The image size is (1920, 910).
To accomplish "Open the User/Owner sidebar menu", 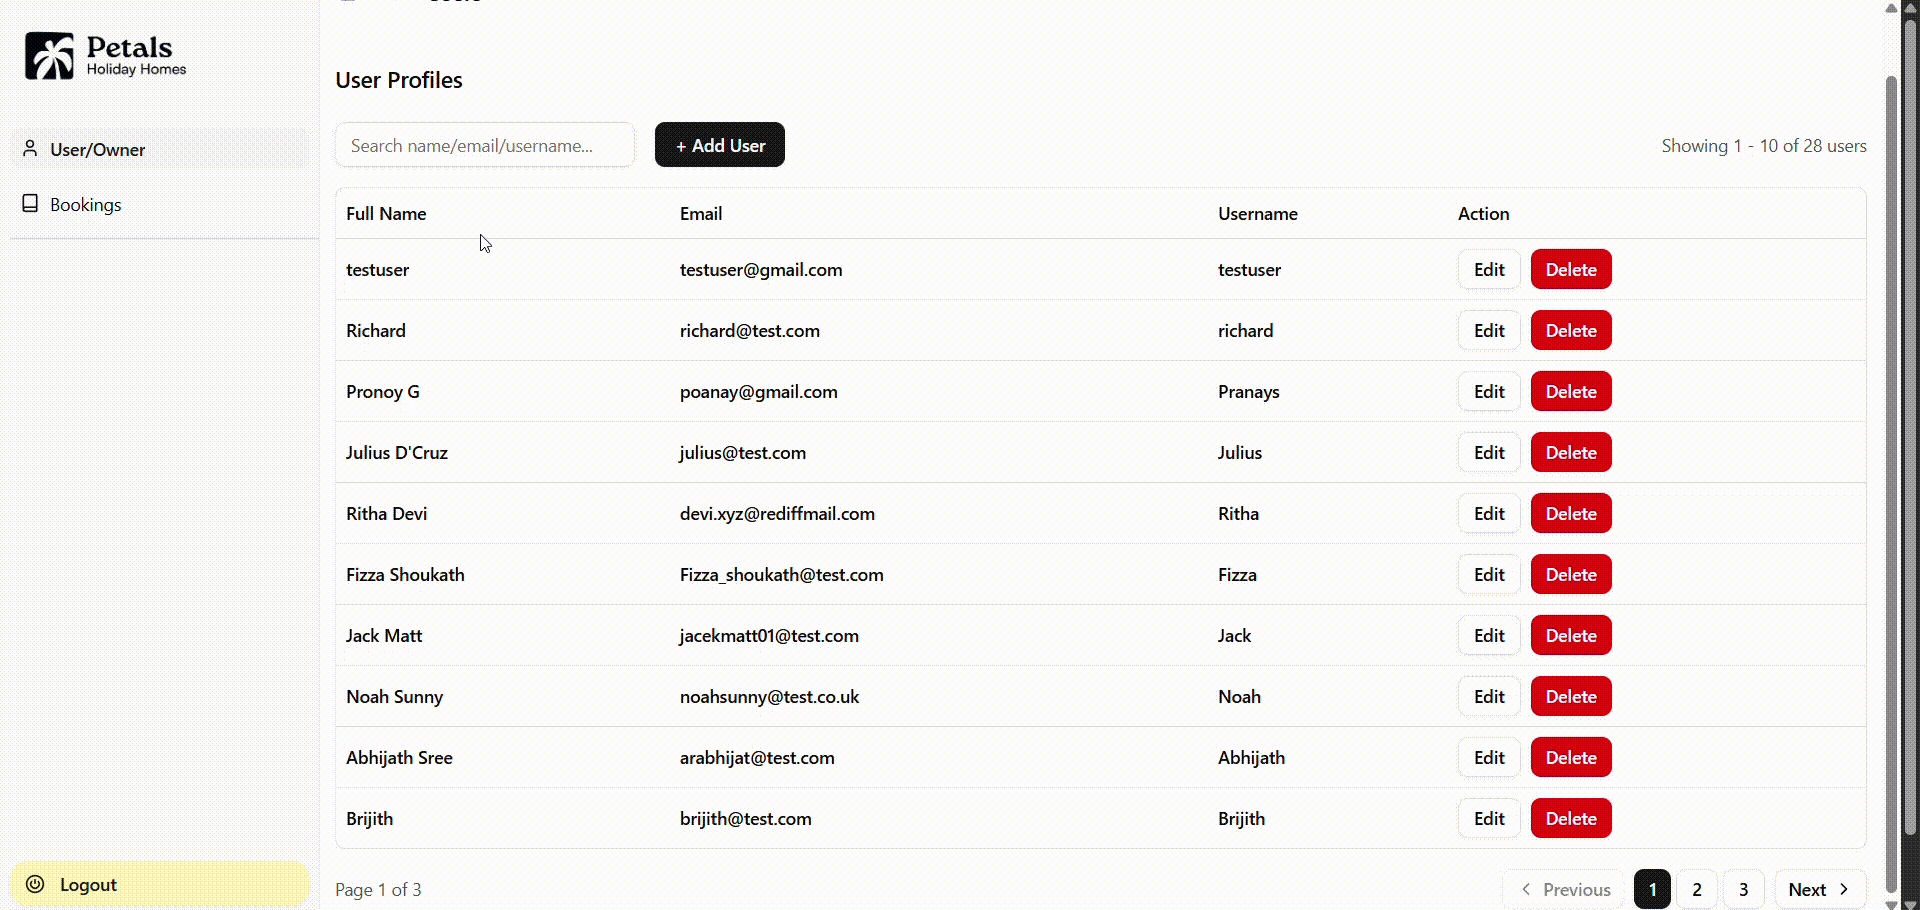I will pyautogui.click(x=98, y=150).
